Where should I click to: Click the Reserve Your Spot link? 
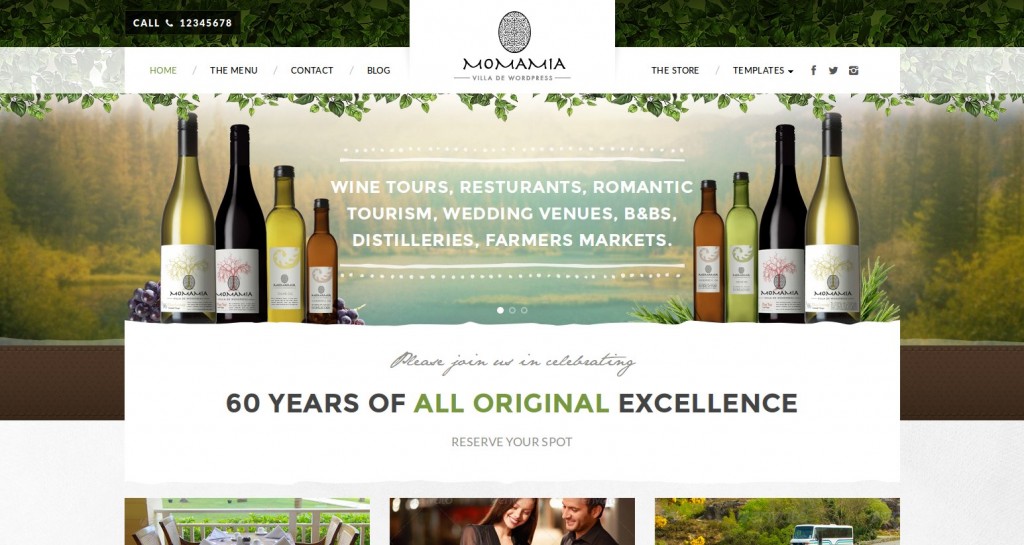pyautogui.click(x=512, y=442)
